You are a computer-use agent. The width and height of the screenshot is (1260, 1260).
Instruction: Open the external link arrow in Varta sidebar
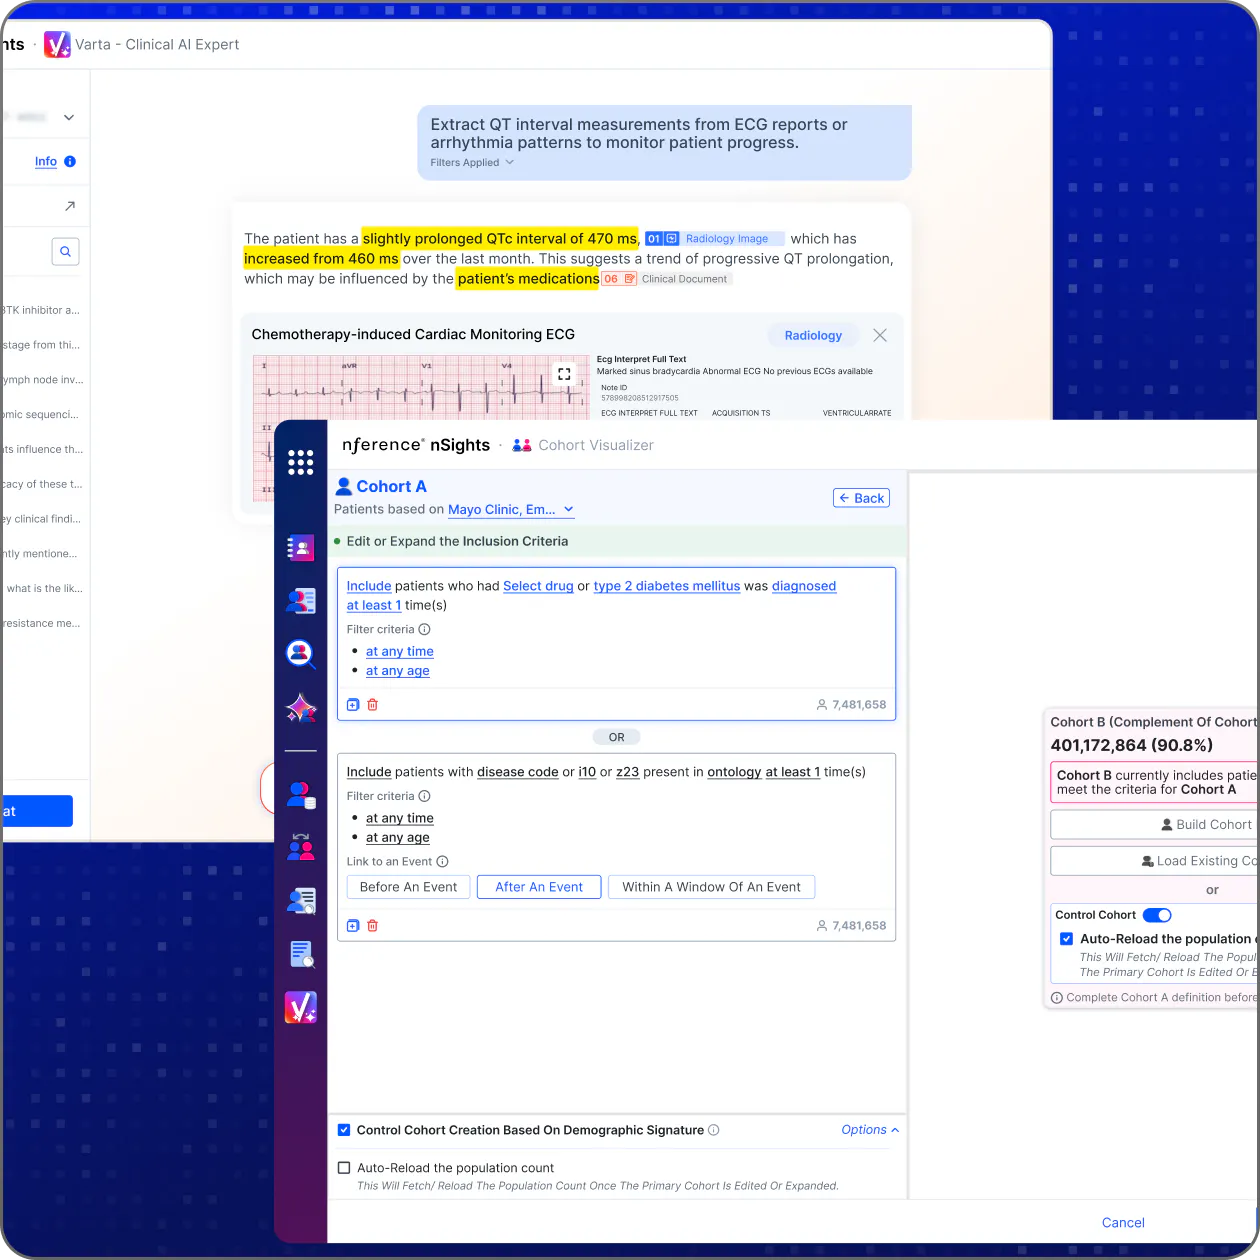69,206
